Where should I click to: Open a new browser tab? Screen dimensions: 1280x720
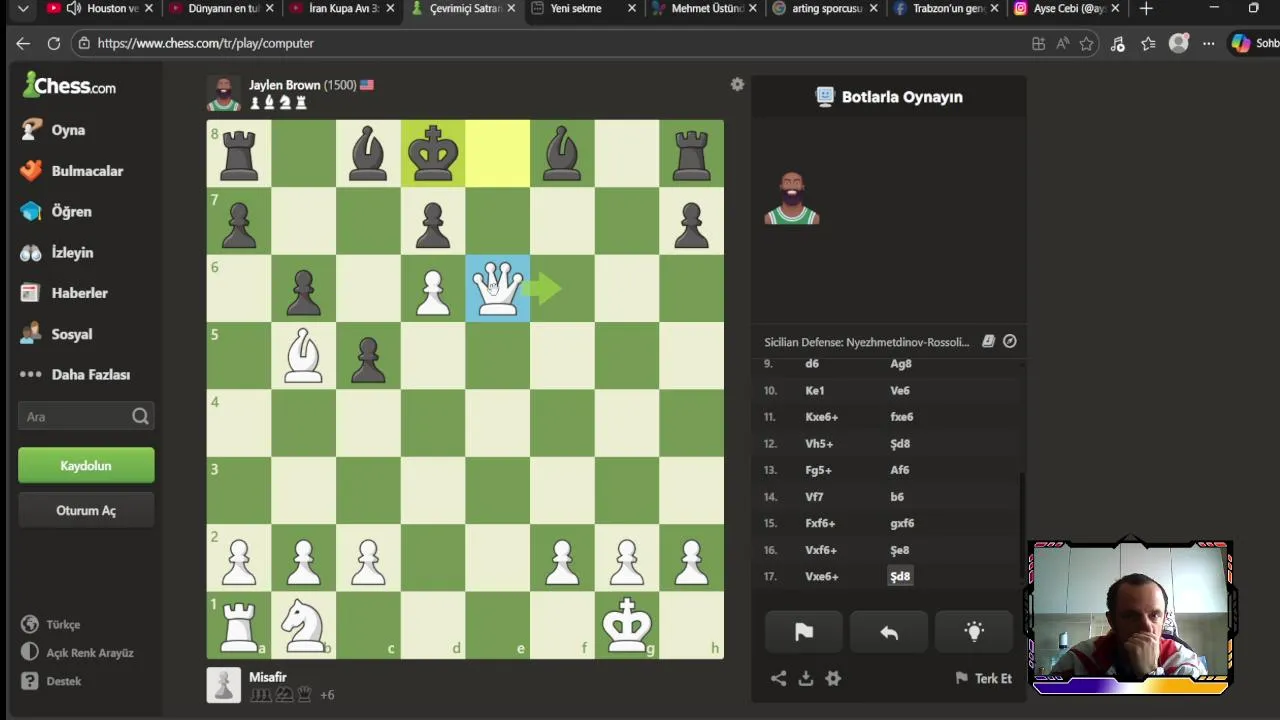tap(1146, 9)
